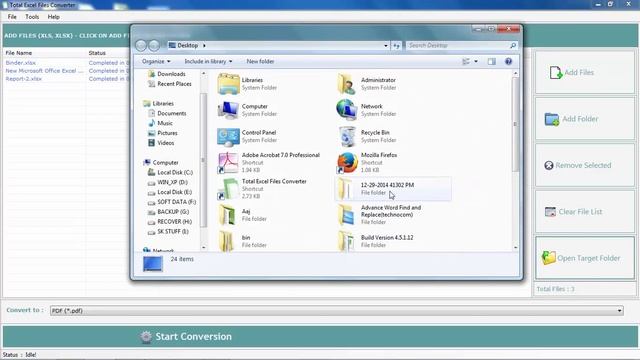Open the Libraries system folder icon
This screenshot has height=360, width=640.
point(228,84)
